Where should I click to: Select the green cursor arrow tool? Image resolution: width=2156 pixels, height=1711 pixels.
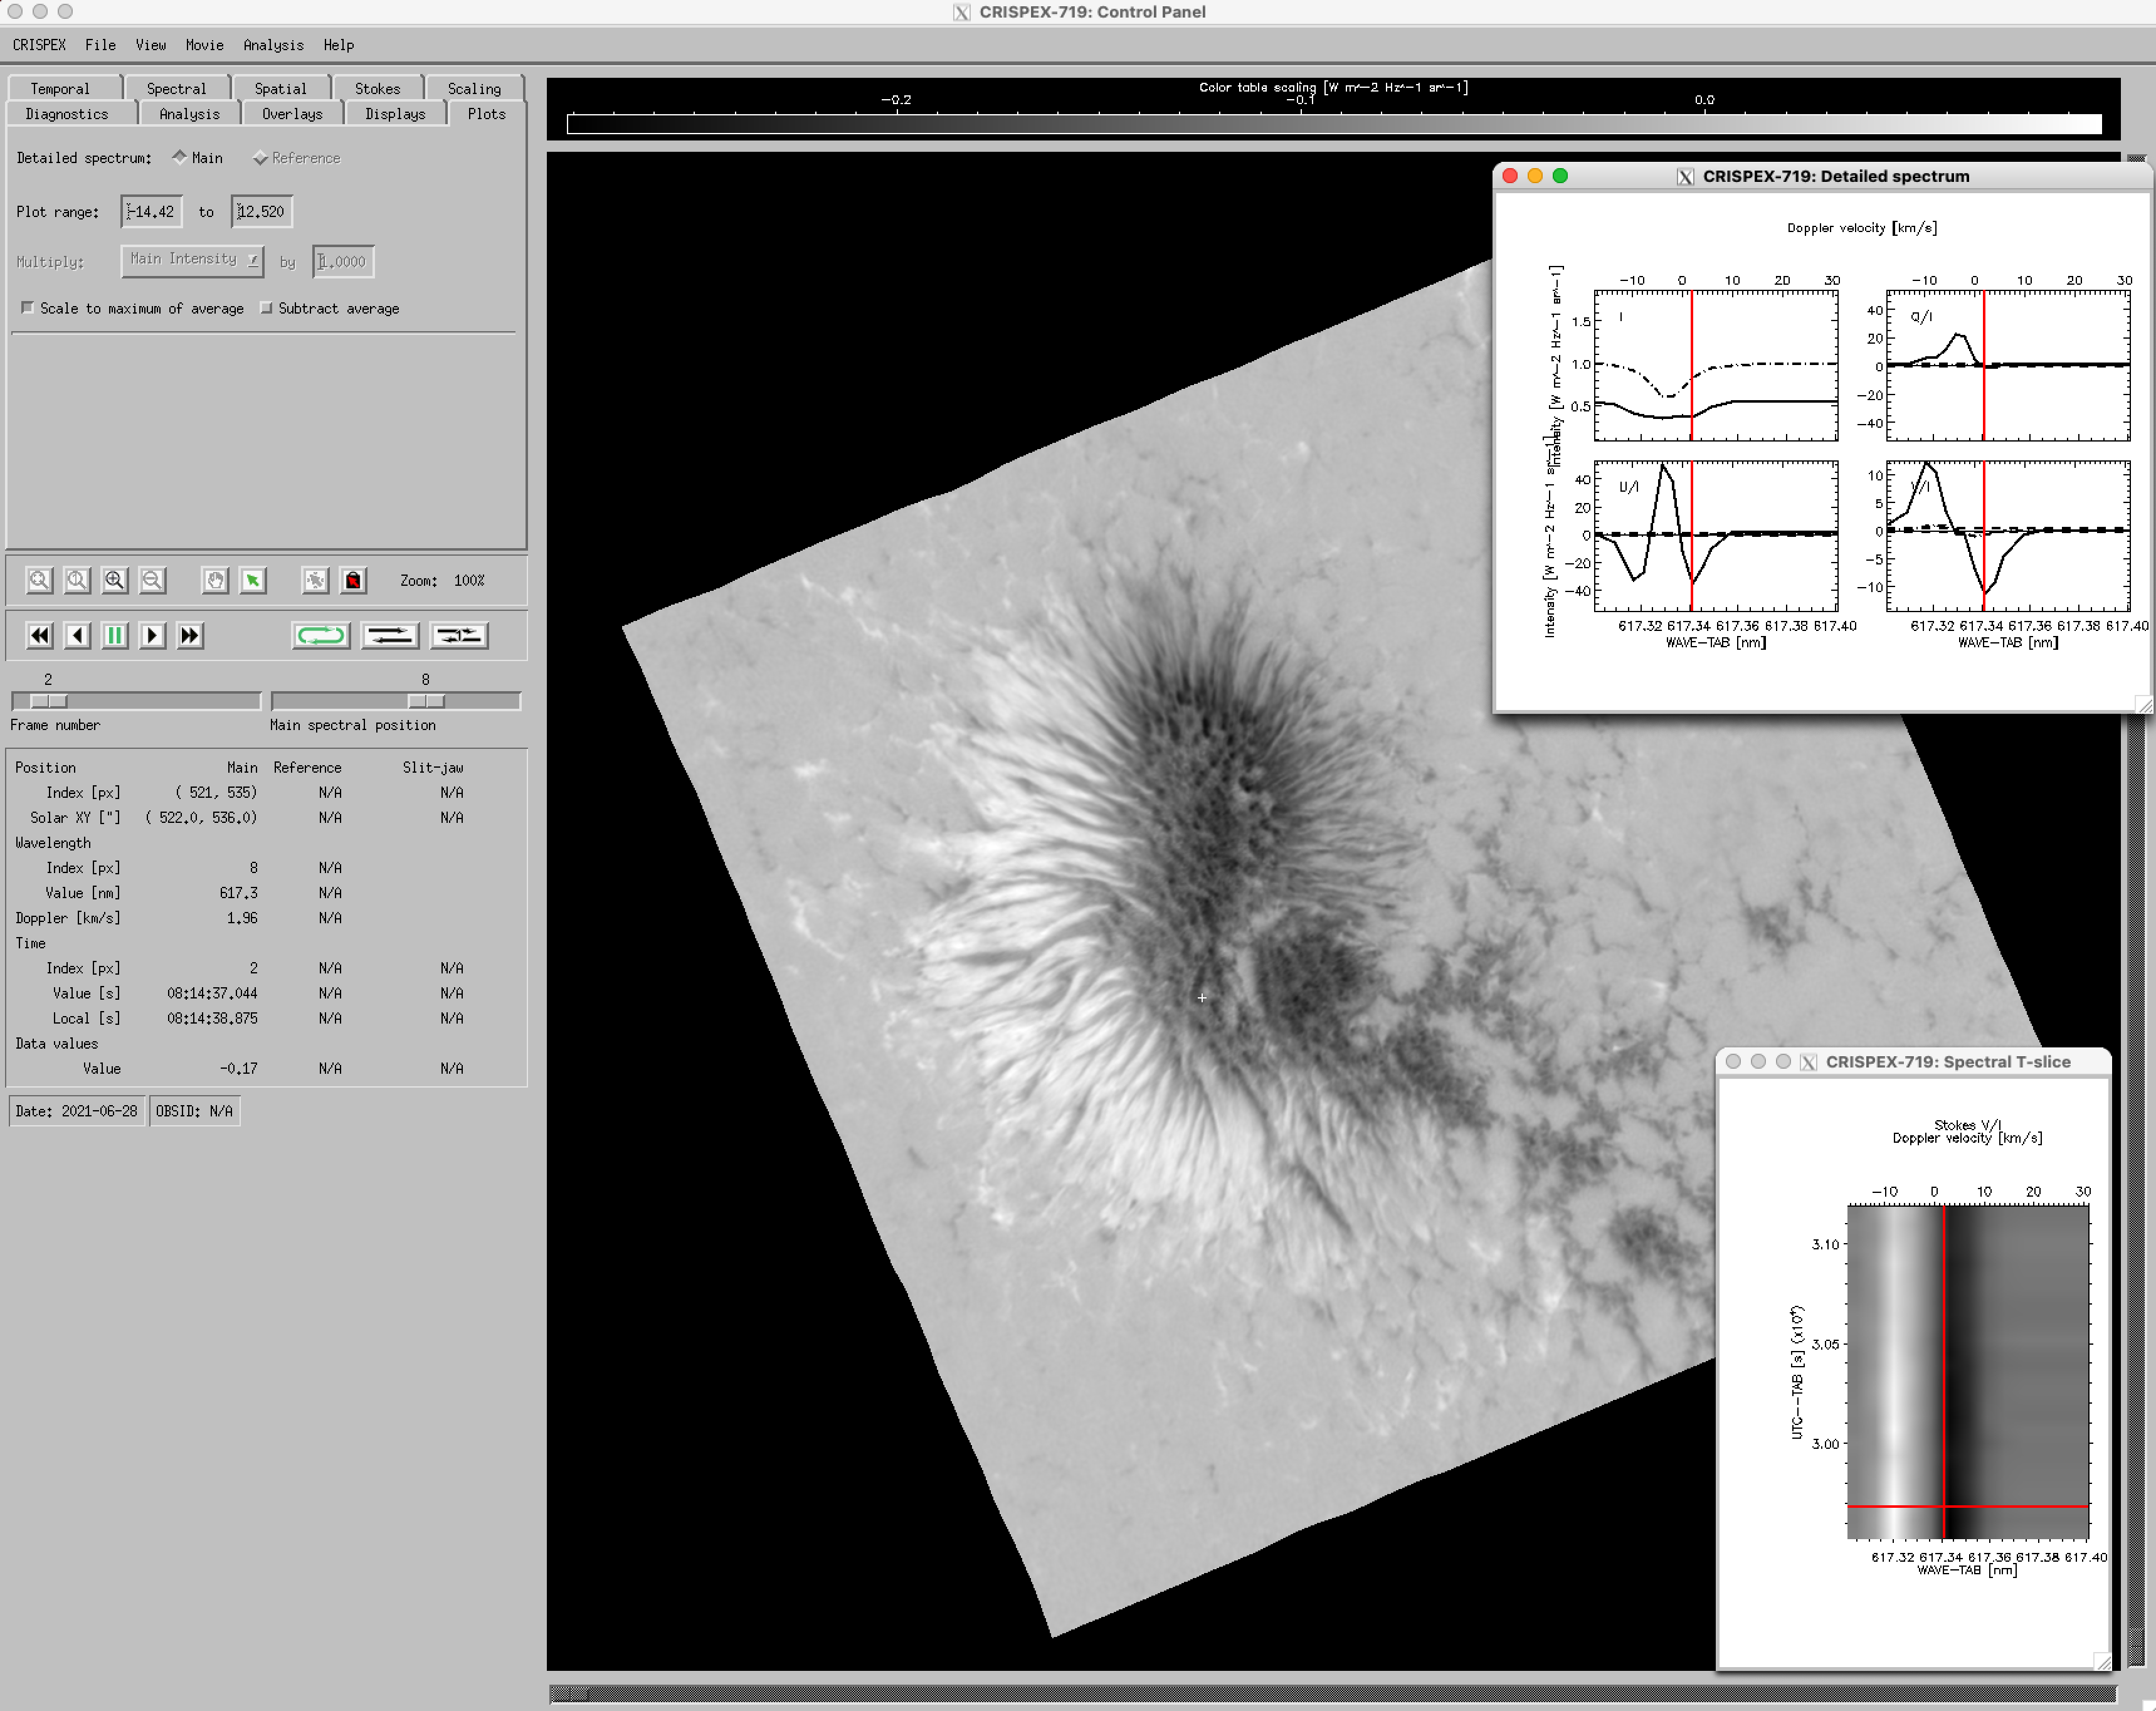[x=253, y=580]
